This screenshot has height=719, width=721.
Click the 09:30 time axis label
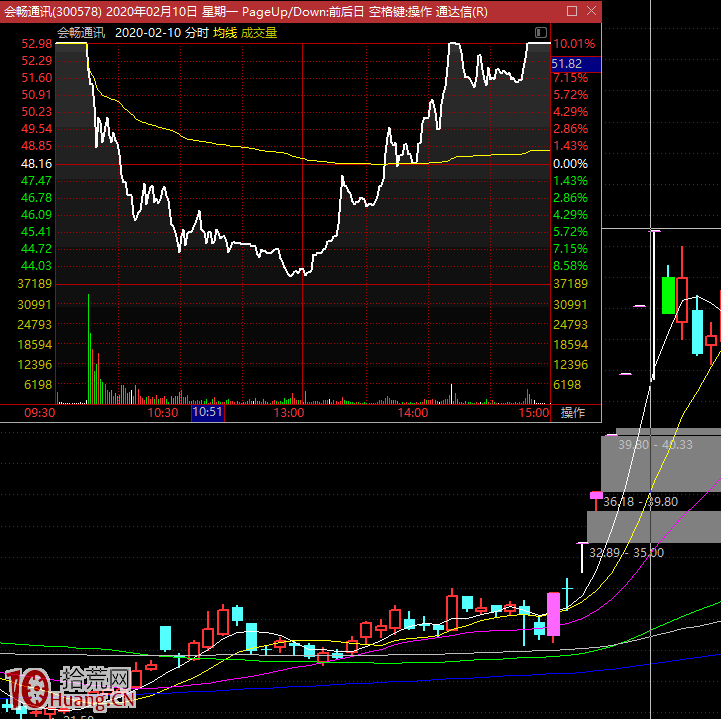[40, 412]
